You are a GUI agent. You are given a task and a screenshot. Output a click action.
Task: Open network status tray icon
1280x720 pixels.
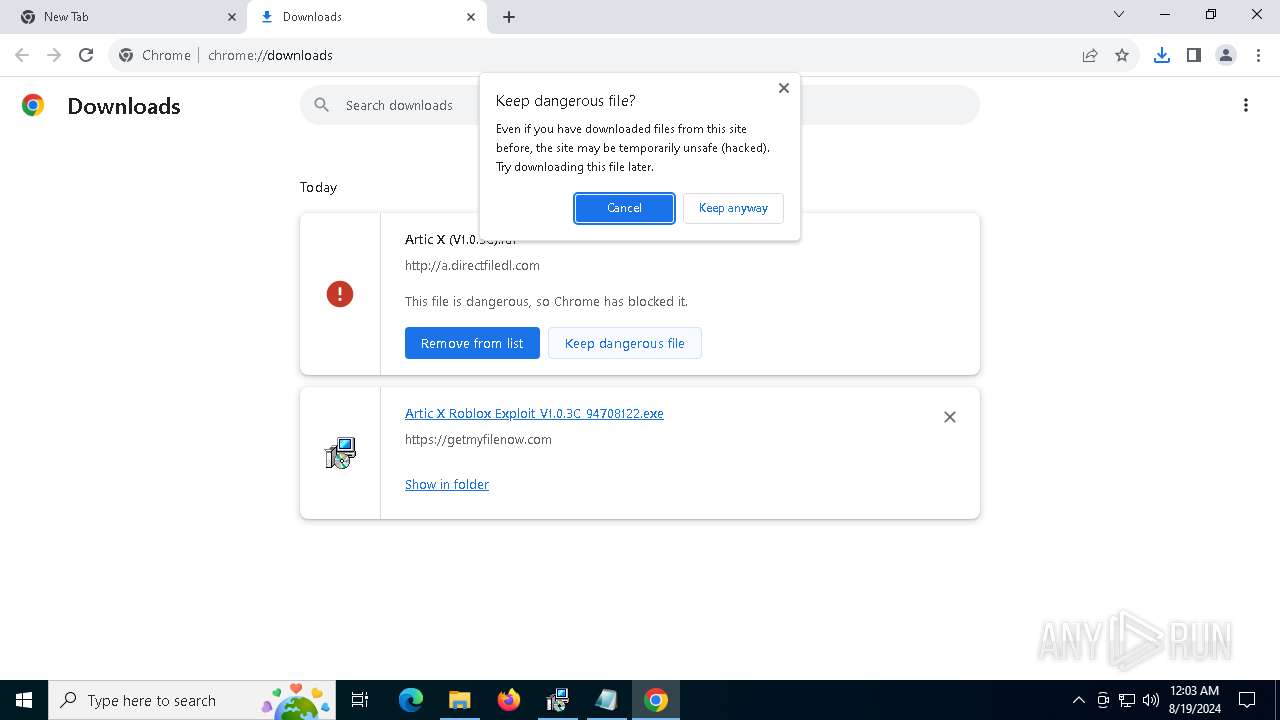pos(1127,700)
